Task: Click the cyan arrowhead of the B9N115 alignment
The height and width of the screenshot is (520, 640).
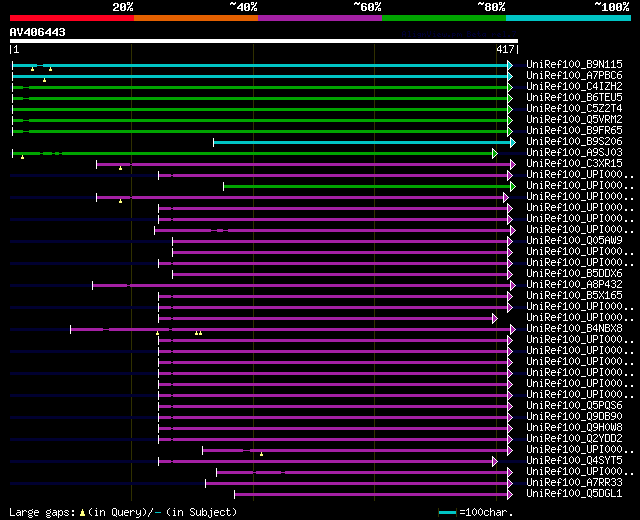Action: coord(510,65)
